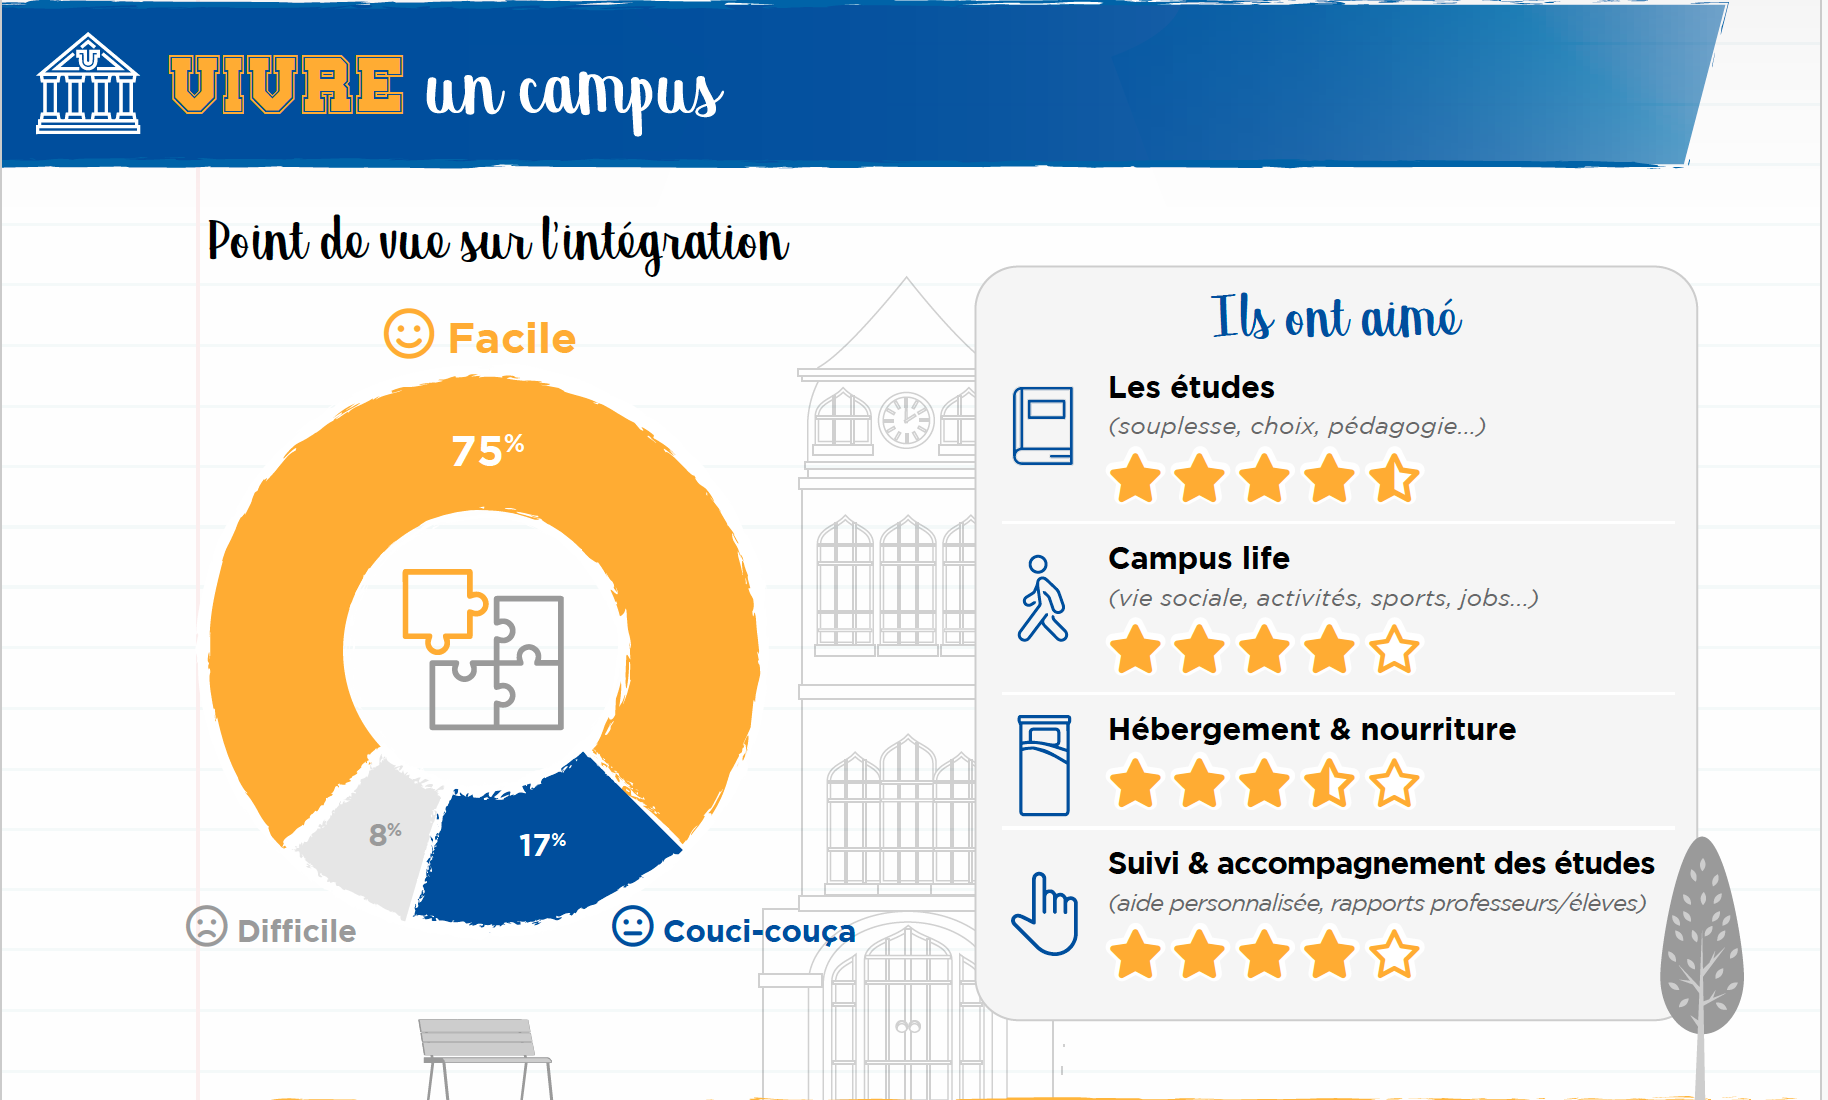The image size is (1828, 1100).
Task: Click the 75% orange donut segment
Action: pyautogui.click(x=486, y=450)
